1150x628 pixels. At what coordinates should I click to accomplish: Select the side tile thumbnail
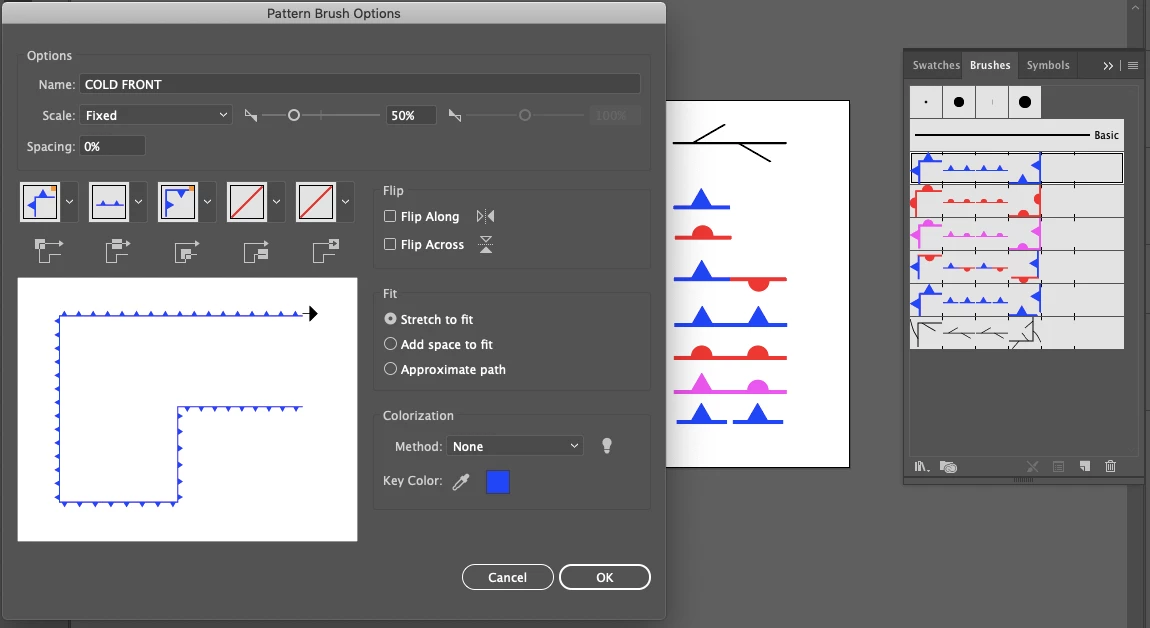109,202
